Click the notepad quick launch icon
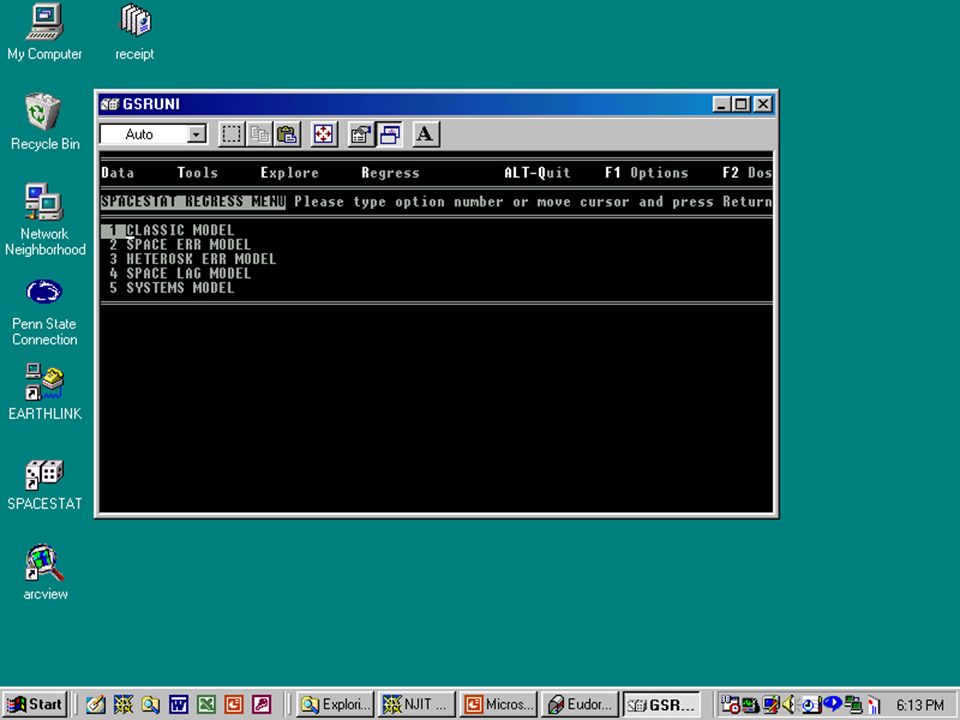The height and width of the screenshot is (720, 960). [x=96, y=705]
